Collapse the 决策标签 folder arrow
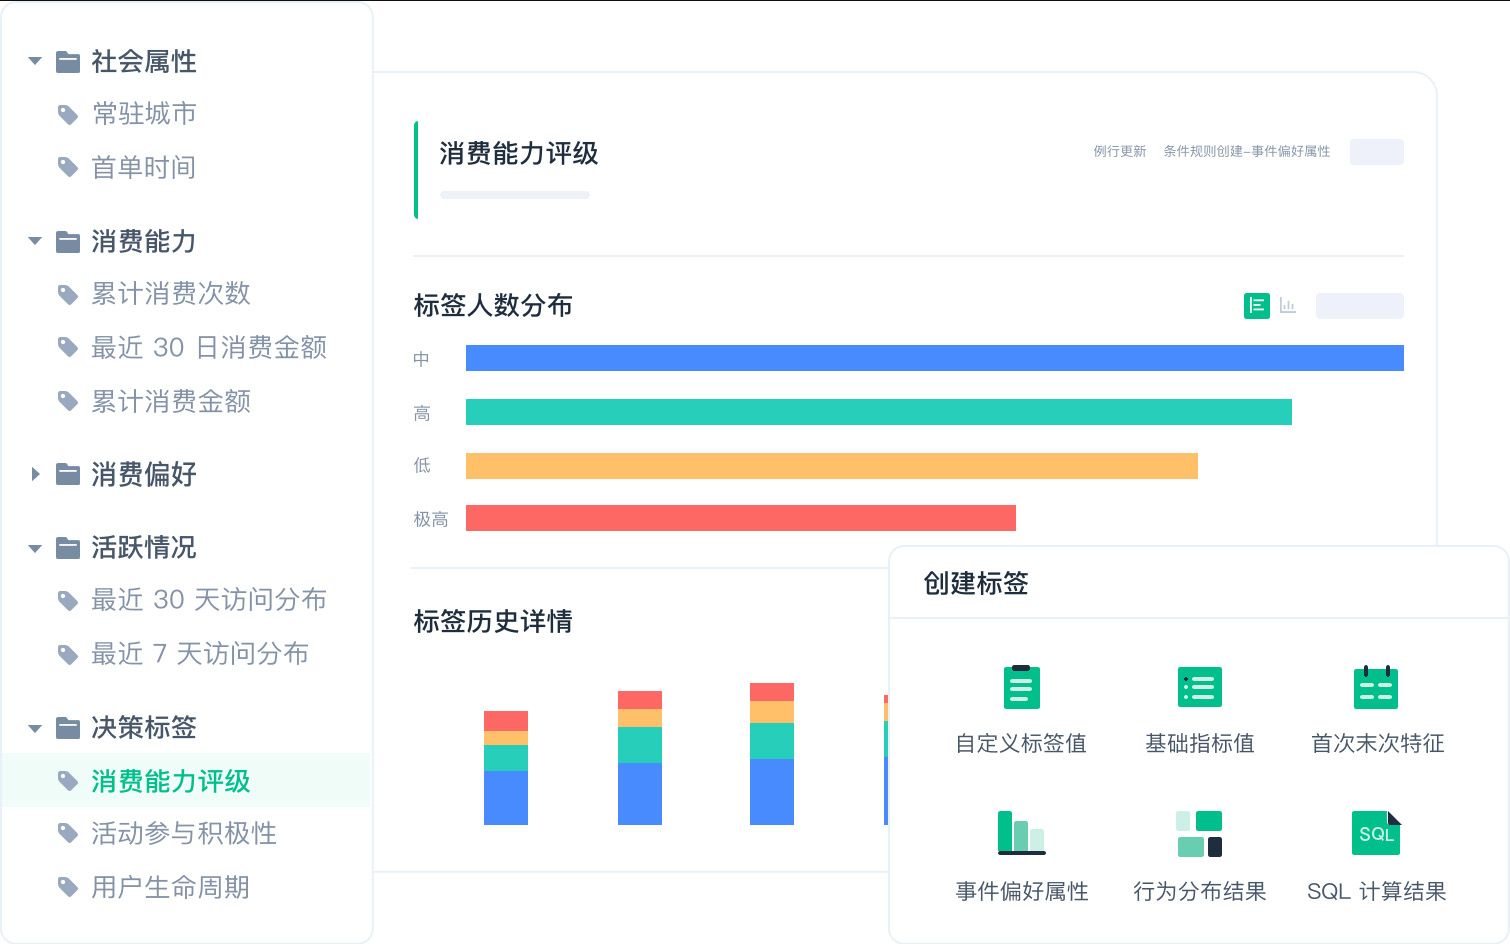This screenshot has width=1510, height=944. click(x=35, y=728)
